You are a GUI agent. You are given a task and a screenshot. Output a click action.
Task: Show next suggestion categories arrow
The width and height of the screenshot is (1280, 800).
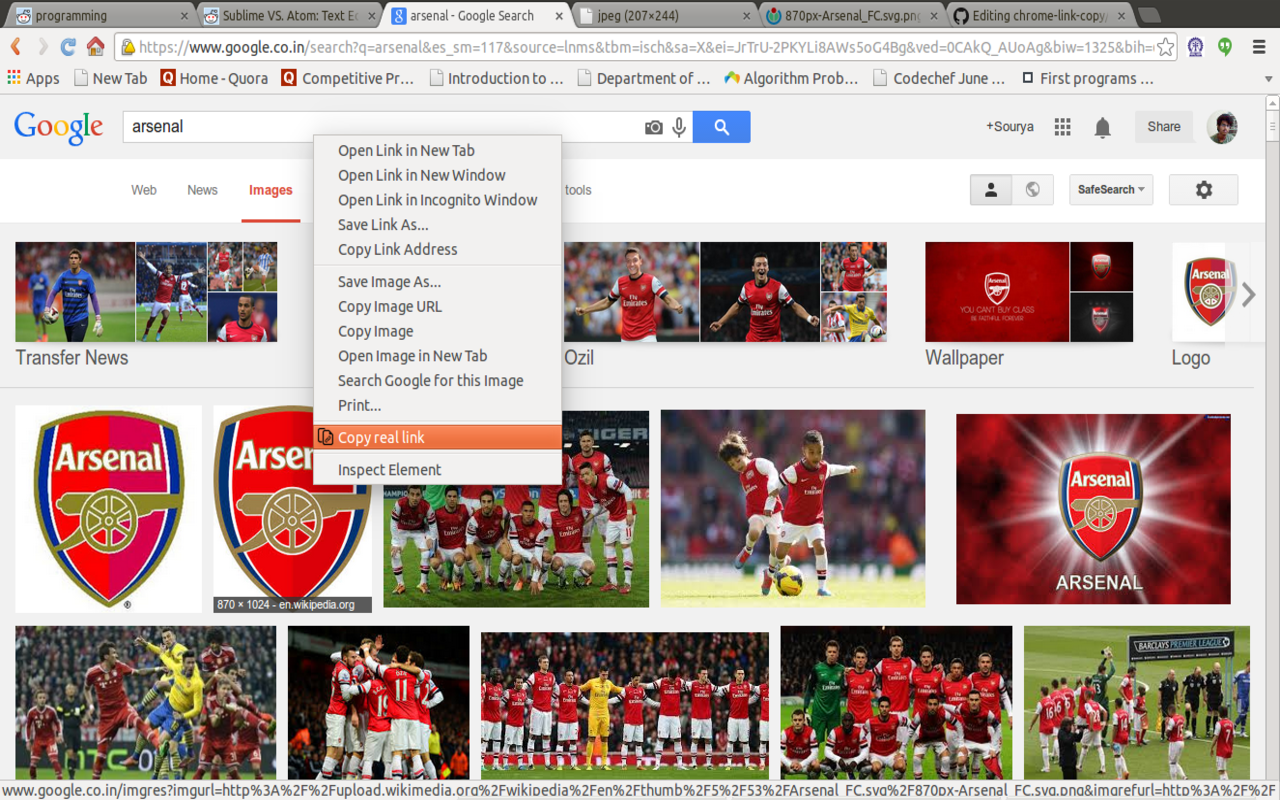pyautogui.click(x=1248, y=294)
